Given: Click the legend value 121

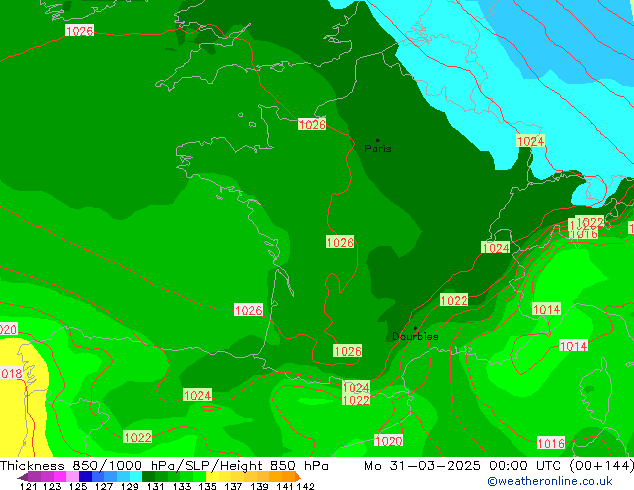Looking at the screenshot, I should (x=28, y=486).
